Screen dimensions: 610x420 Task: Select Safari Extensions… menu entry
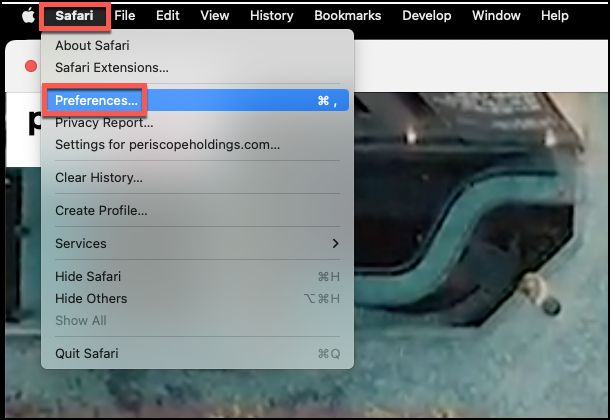pyautogui.click(x=198, y=68)
